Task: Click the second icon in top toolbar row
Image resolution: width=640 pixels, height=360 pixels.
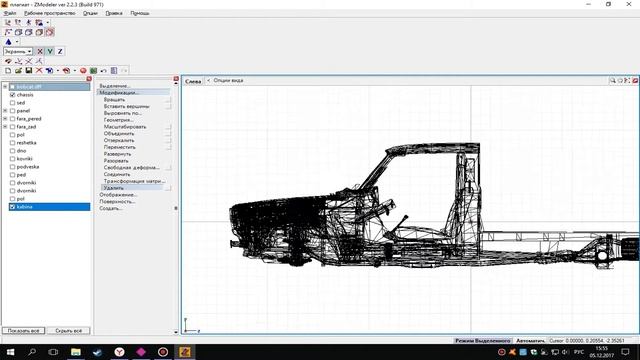Action: pyautogui.click(x=18, y=22)
